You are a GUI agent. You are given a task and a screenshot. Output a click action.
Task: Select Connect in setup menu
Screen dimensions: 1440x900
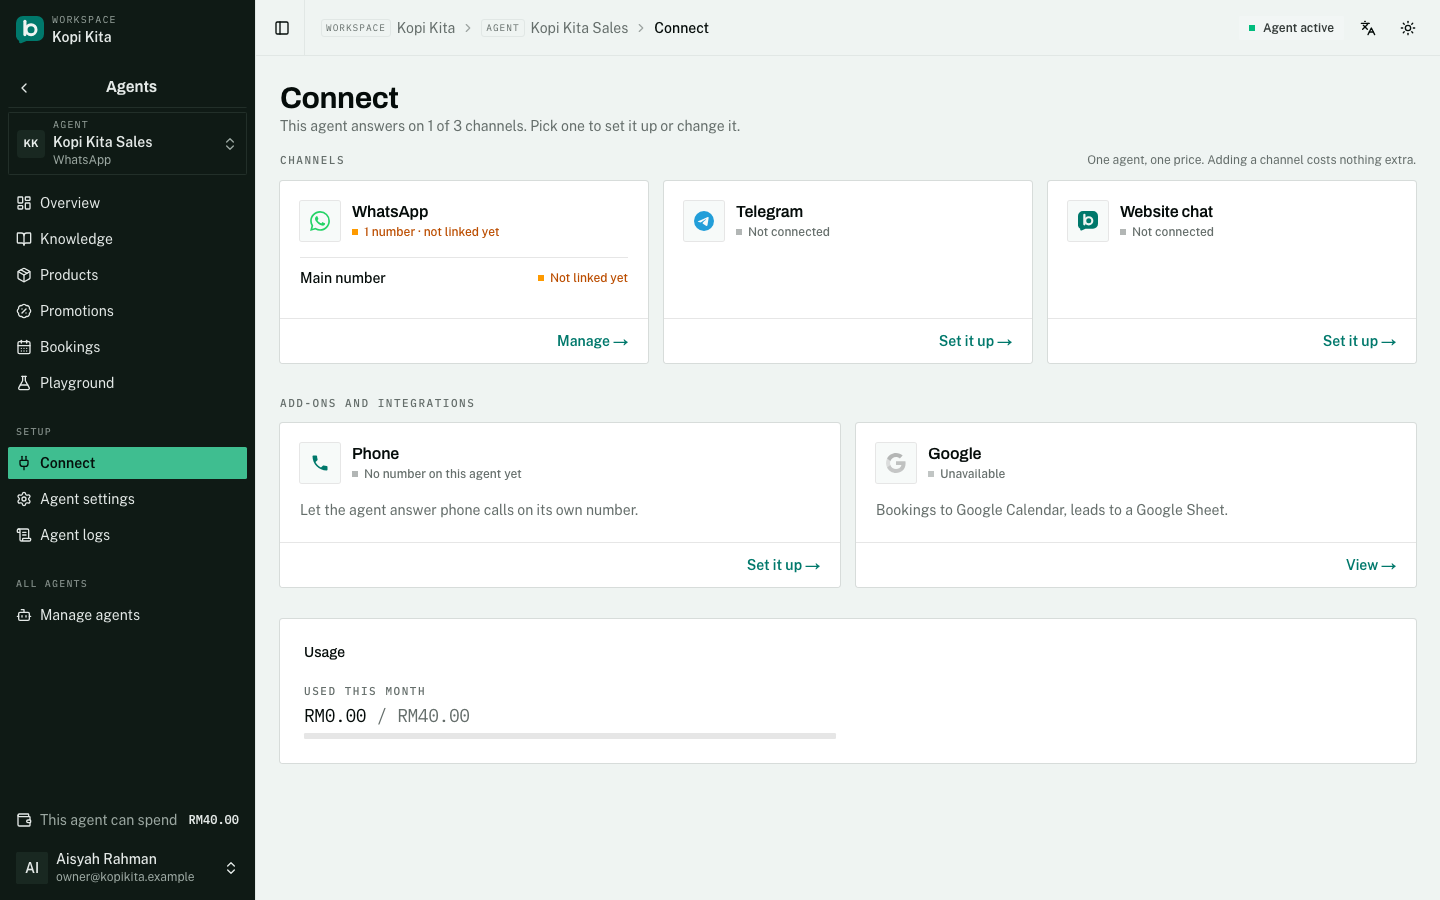[127, 463]
